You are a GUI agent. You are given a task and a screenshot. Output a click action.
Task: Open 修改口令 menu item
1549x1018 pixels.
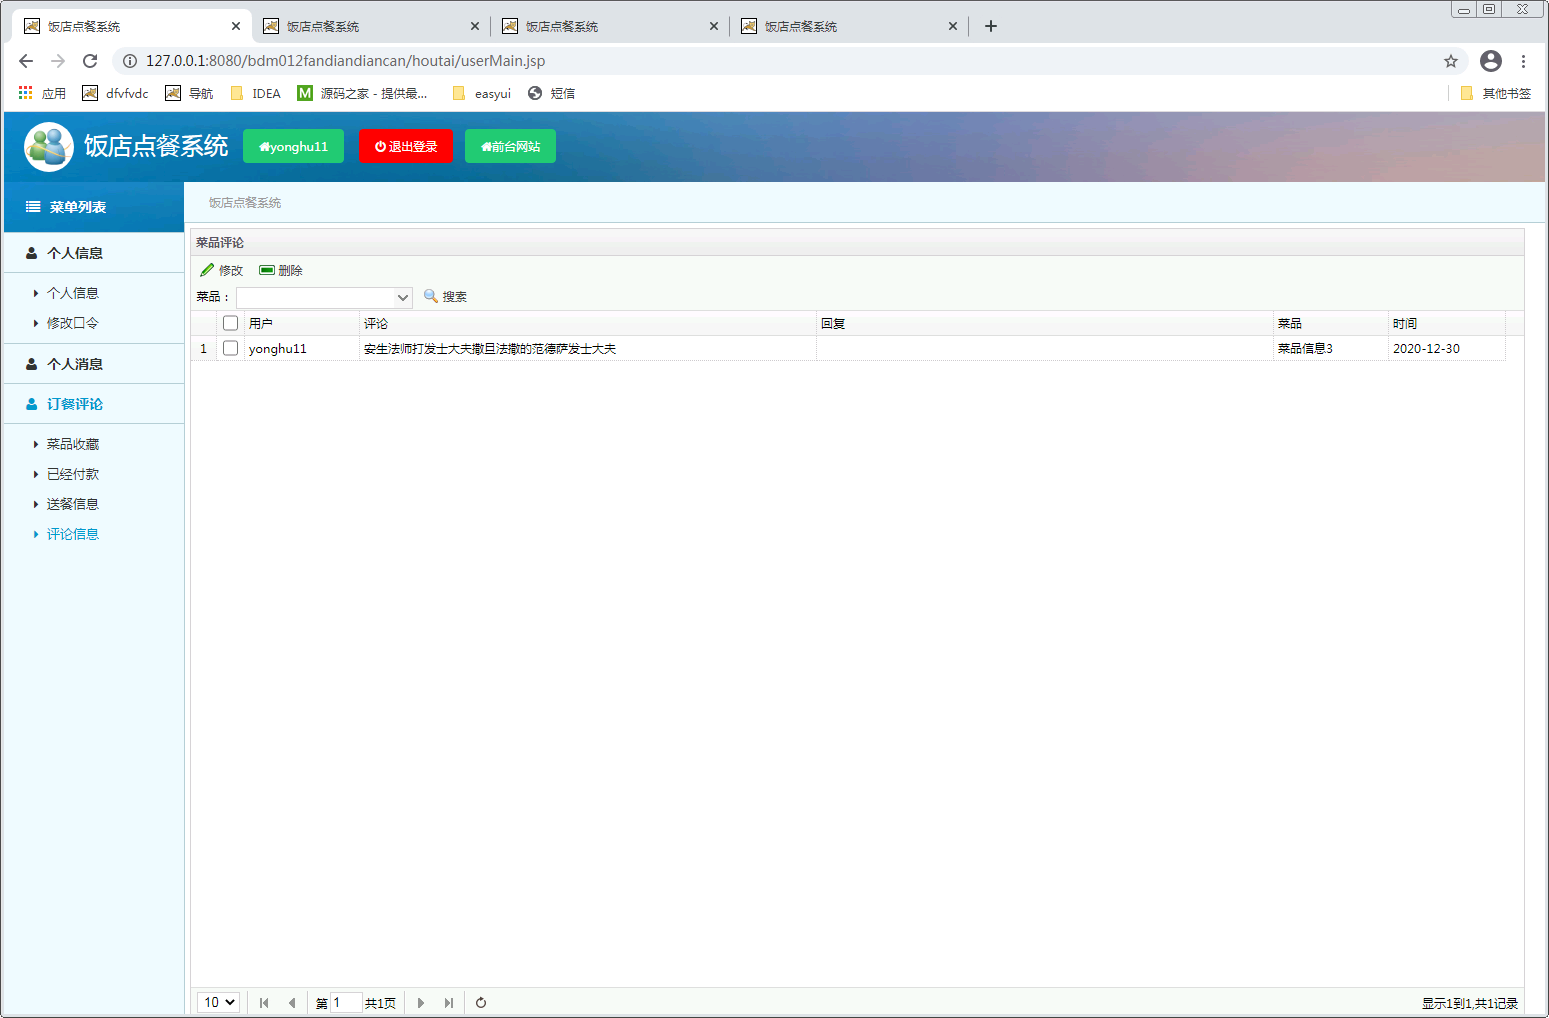72,323
